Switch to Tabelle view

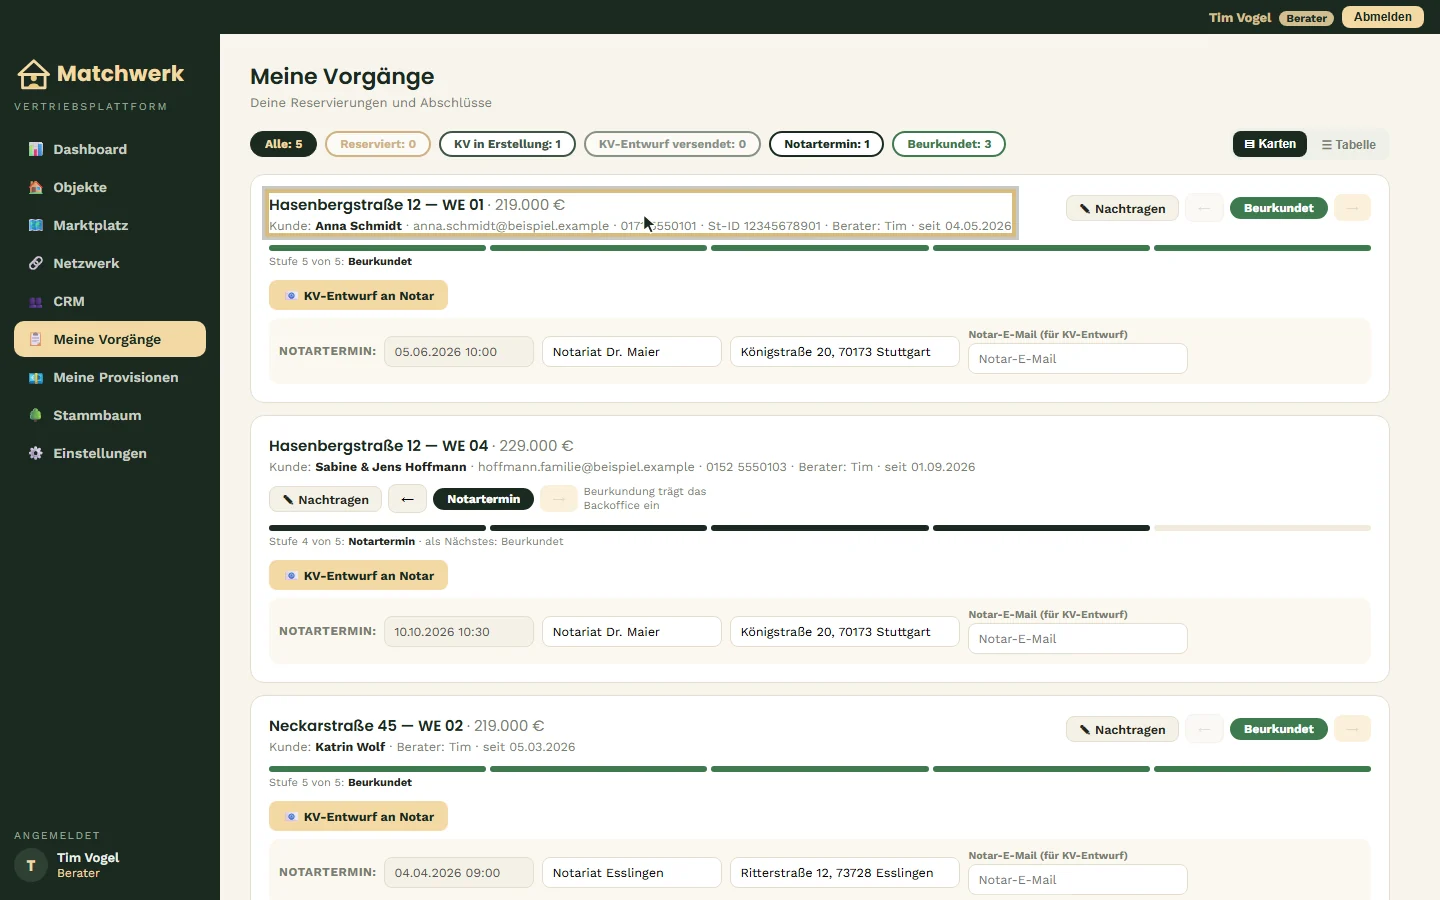[x=1348, y=144]
